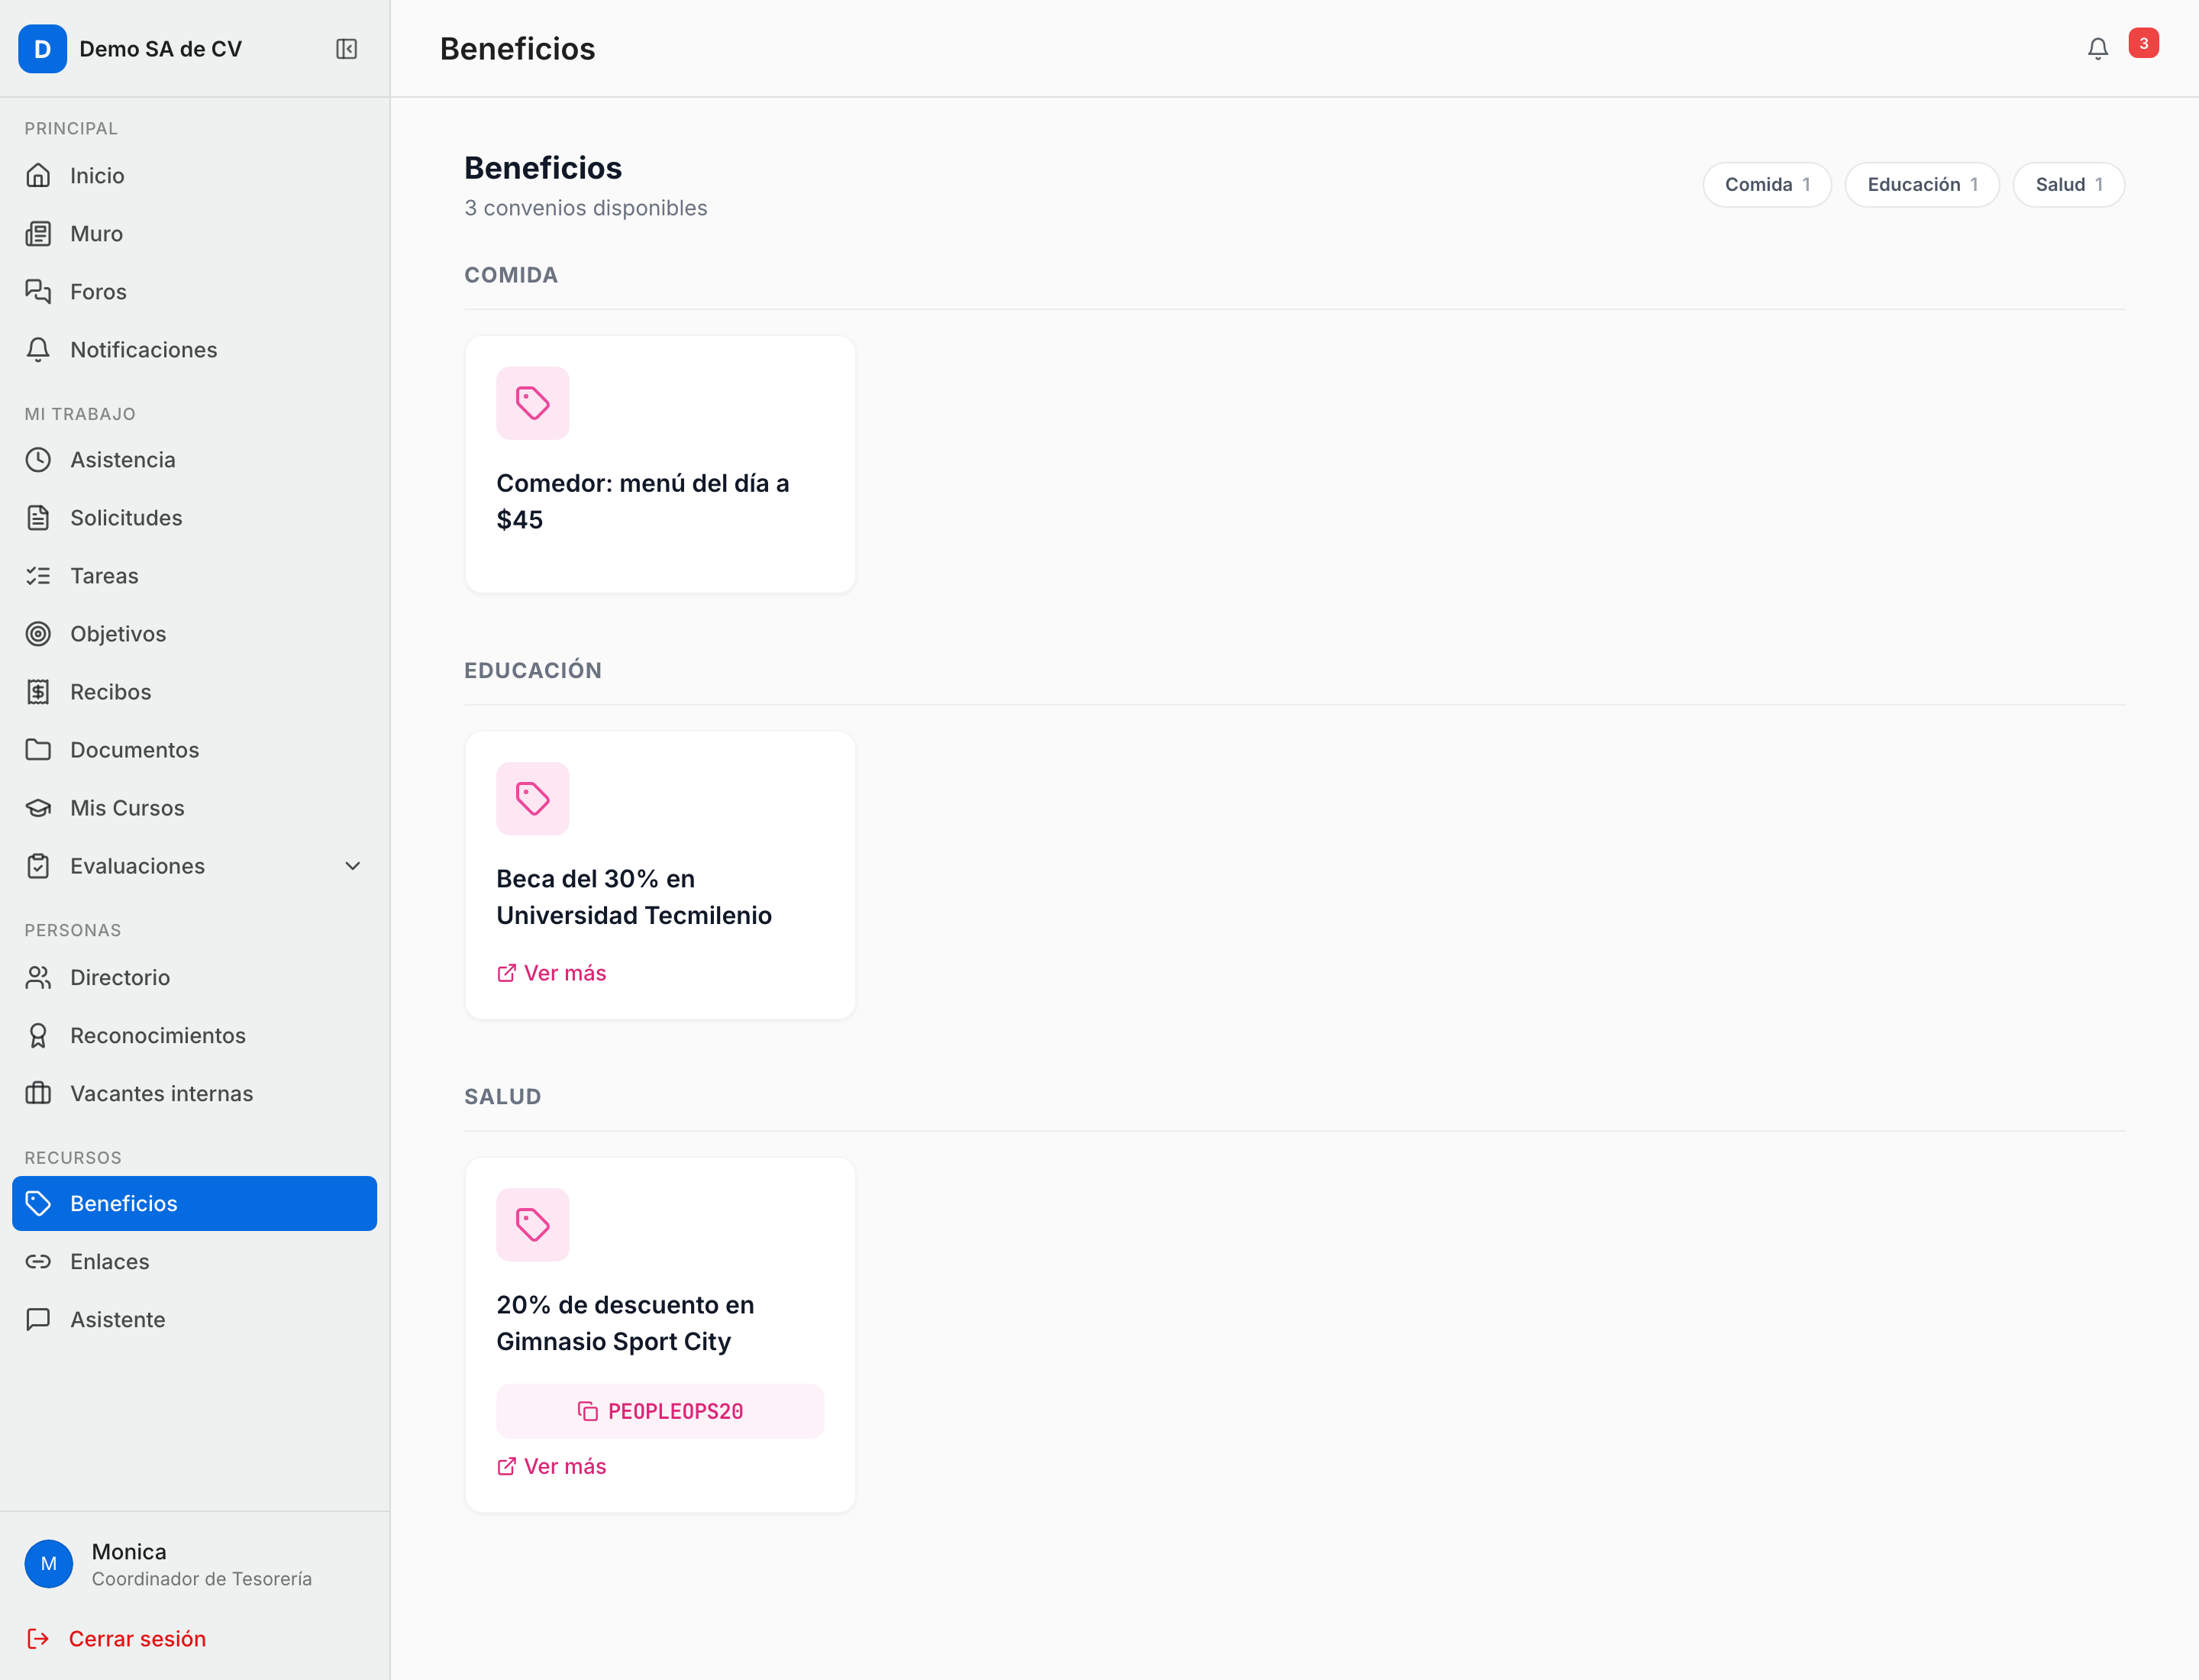This screenshot has width=2199, height=1680.
Task: Open Monica's user profile avatar
Action: pyautogui.click(x=49, y=1564)
